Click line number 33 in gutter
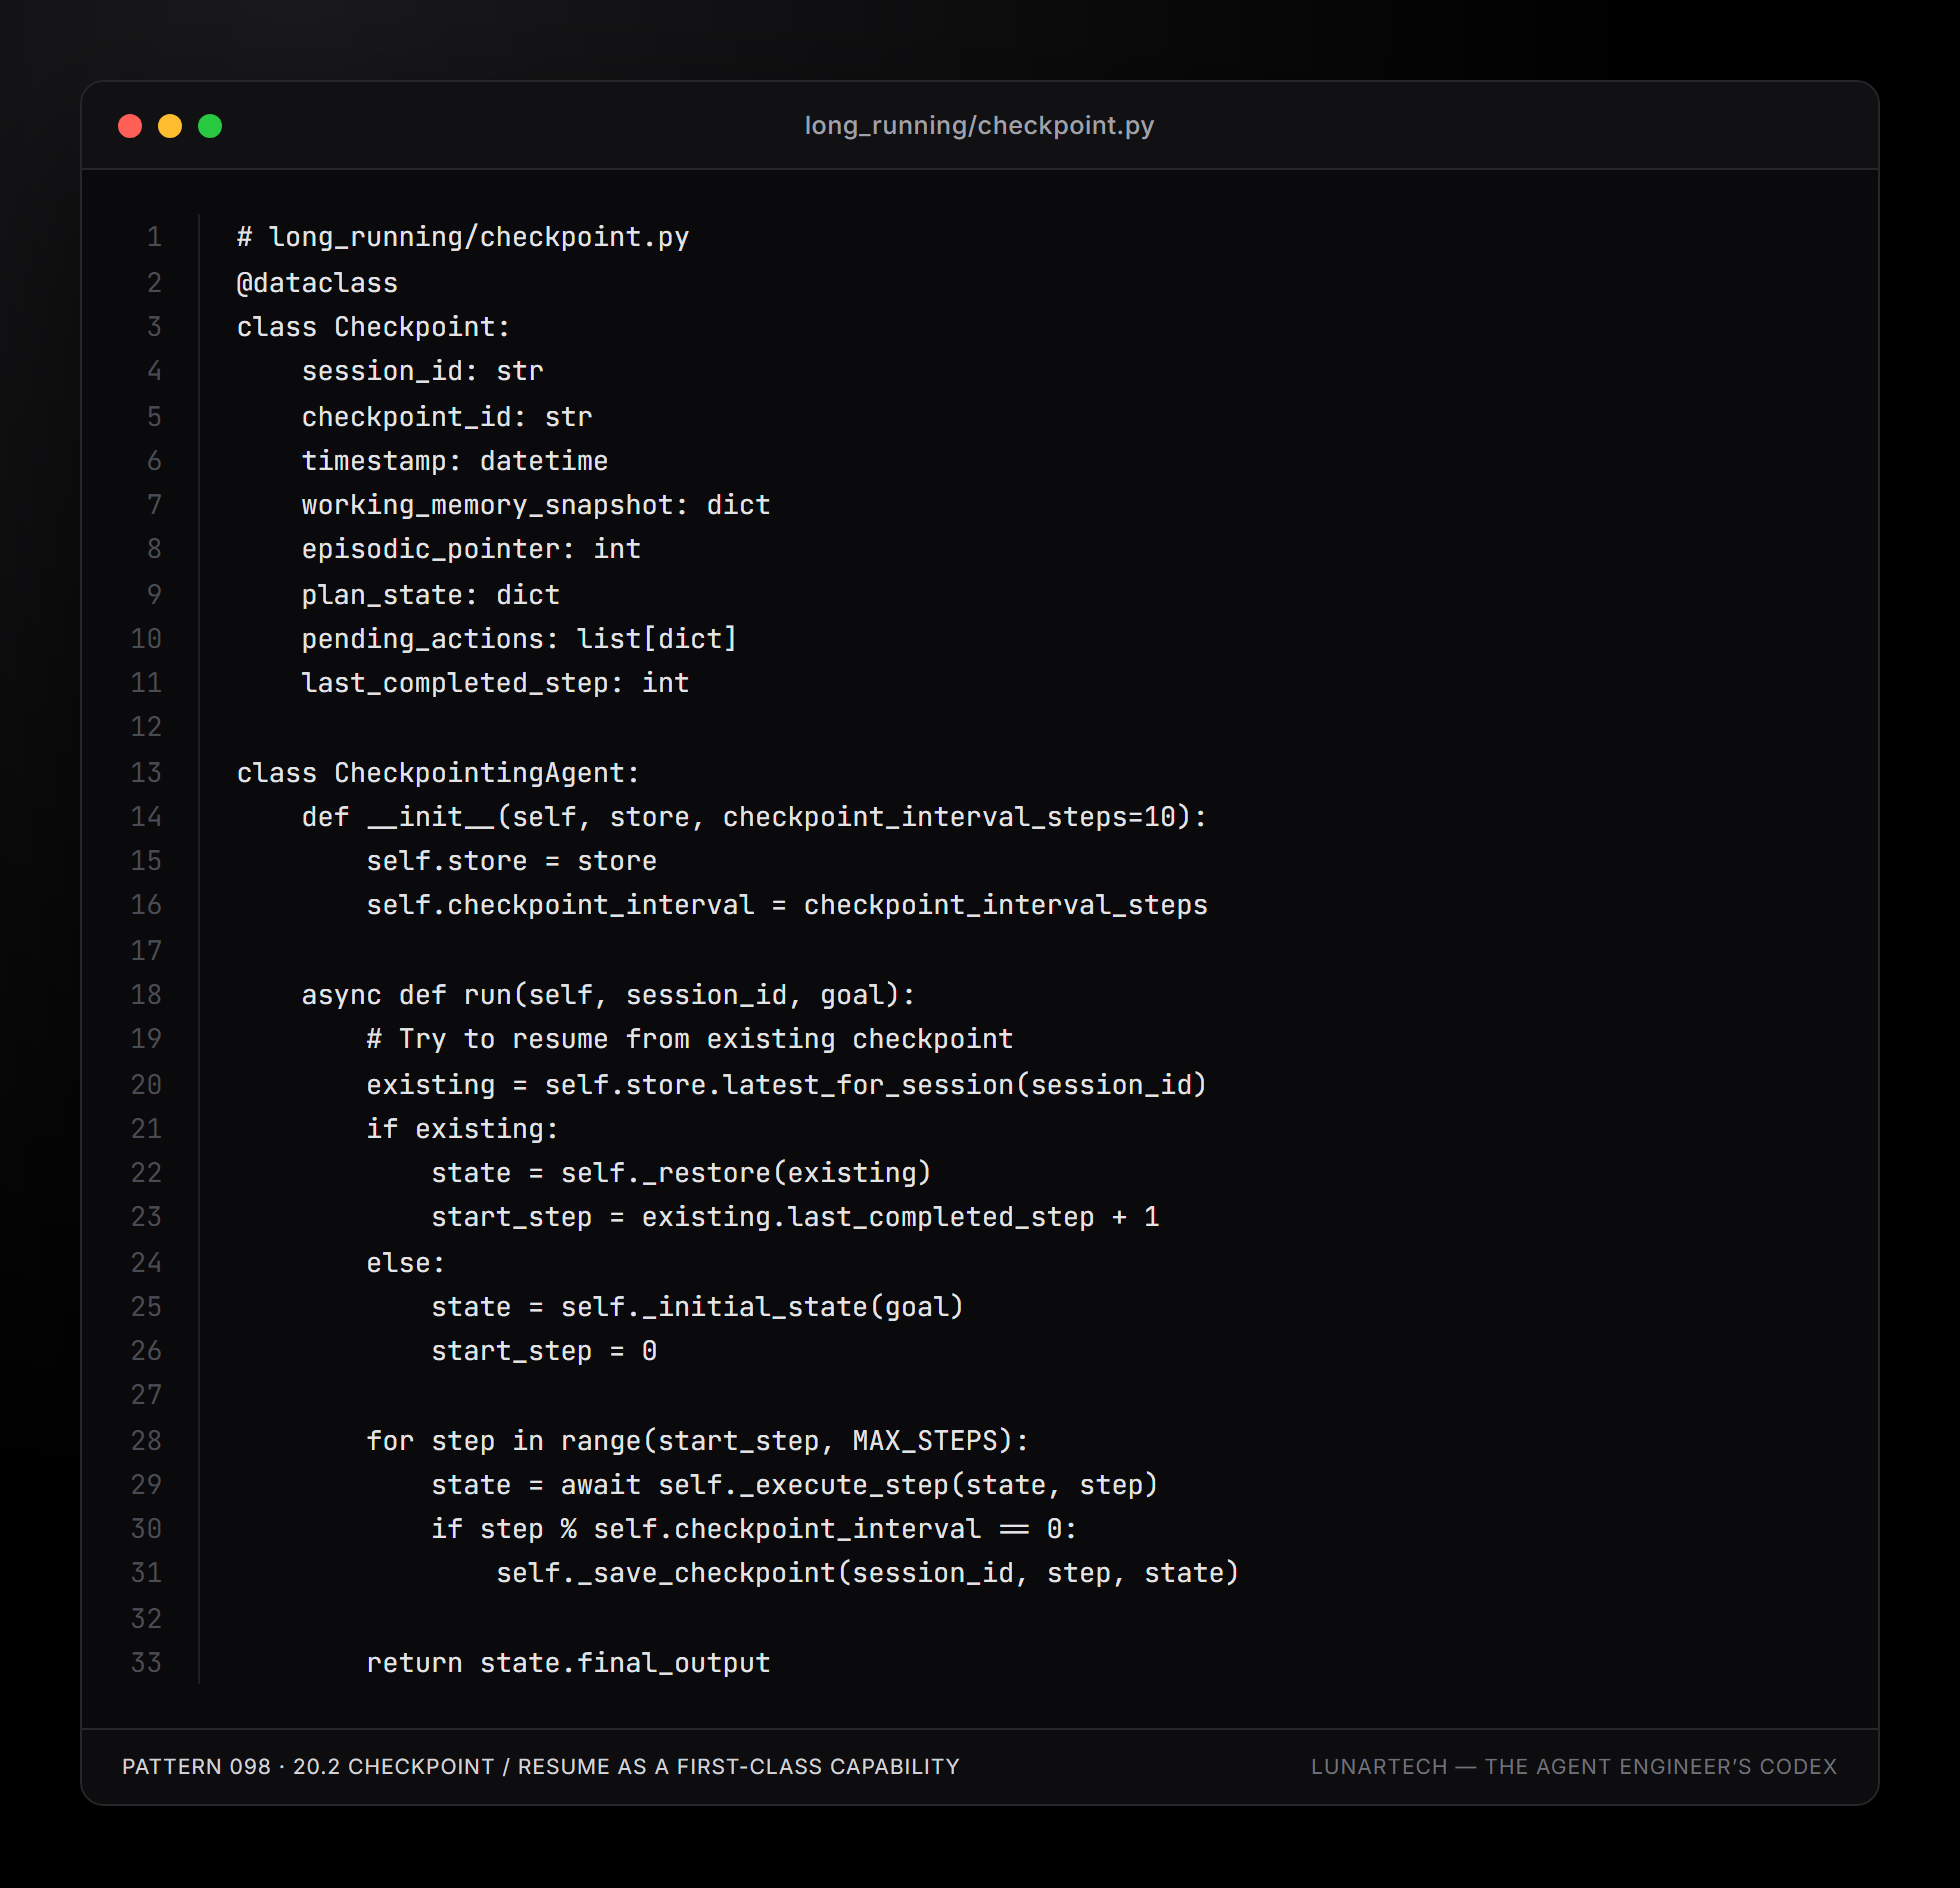Viewport: 1960px width, 1888px height. [x=146, y=1663]
